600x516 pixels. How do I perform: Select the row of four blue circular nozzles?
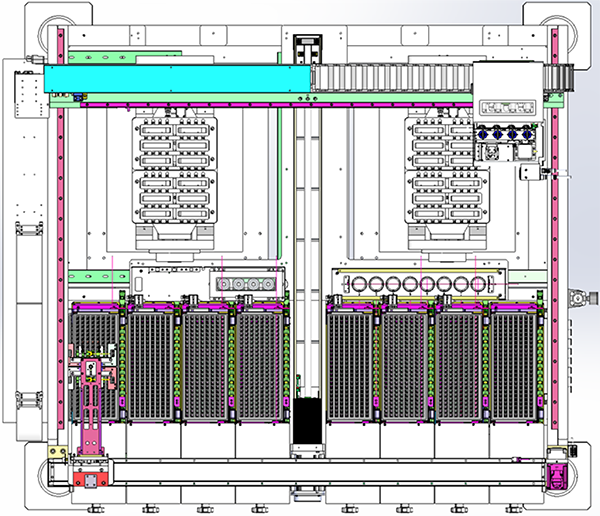coord(506,133)
